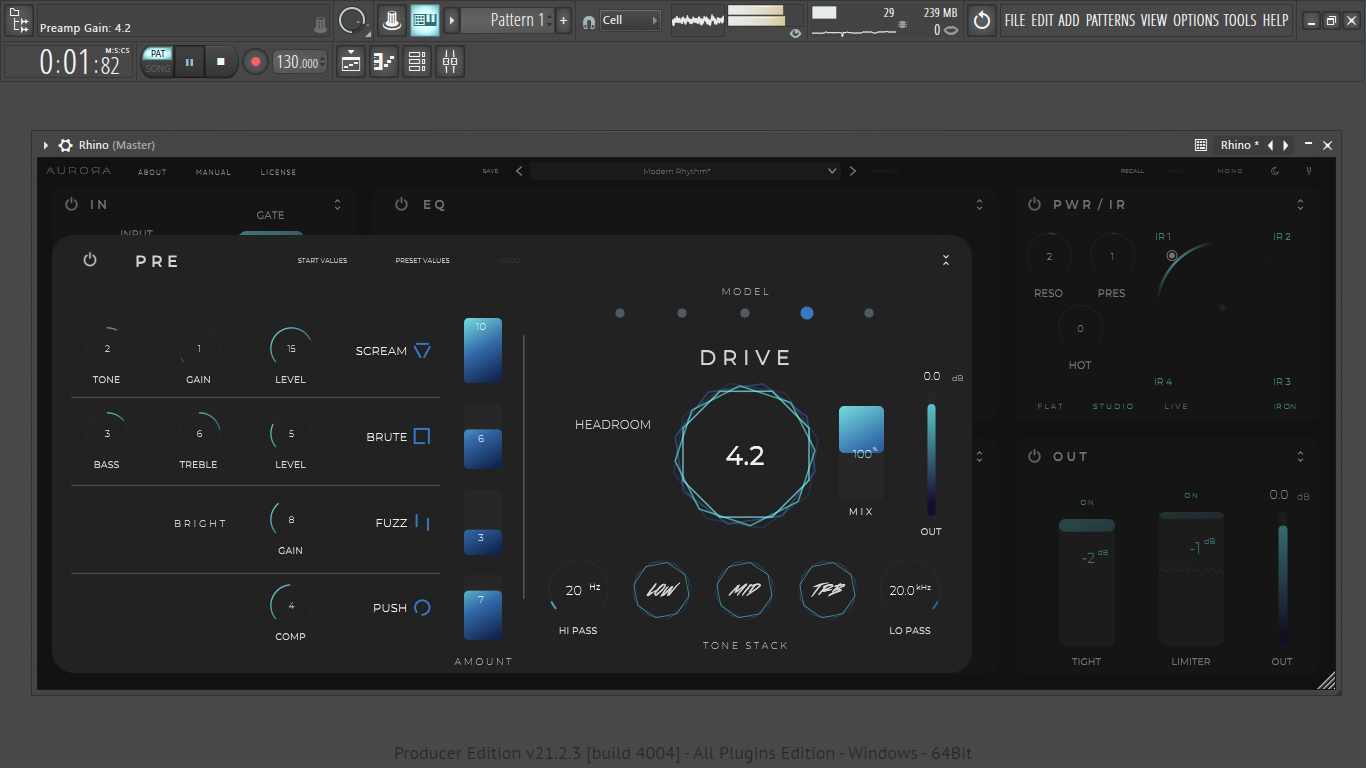Click the SCREAM amount slider showing 10
Image resolution: width=1366 pixels, height=768 pixels.
pos(482,350)
